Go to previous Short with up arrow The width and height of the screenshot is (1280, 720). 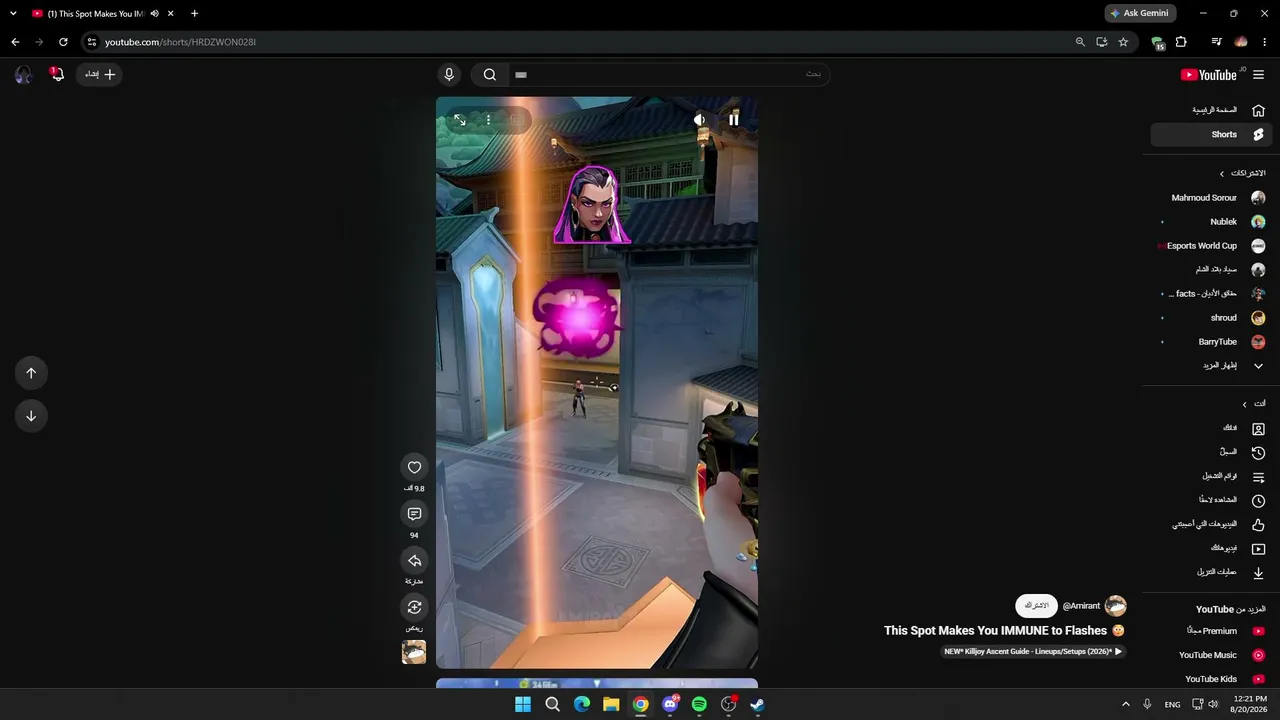[31, 373]
